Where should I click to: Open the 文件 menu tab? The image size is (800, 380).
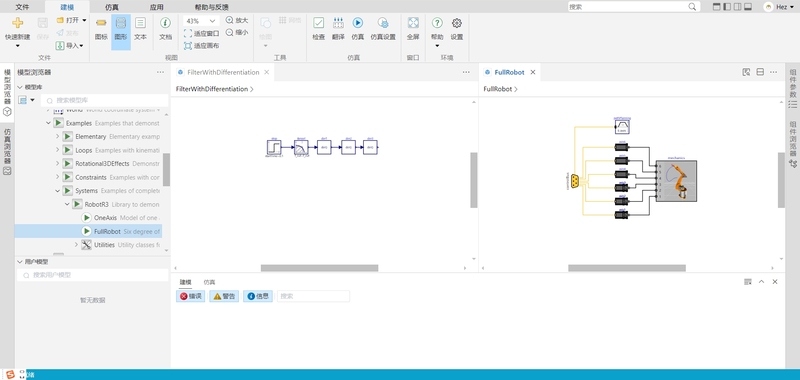pos(21,7)
